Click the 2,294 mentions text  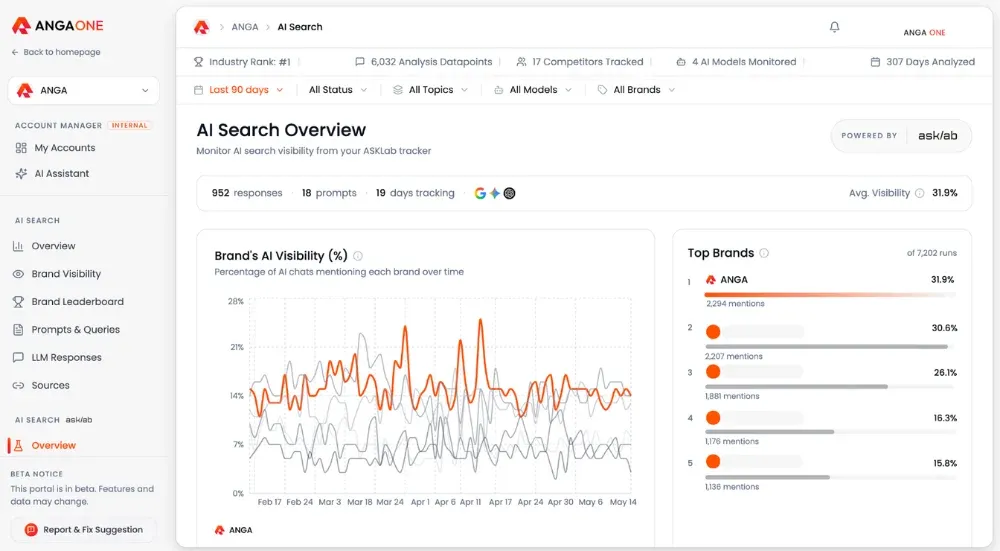tap(735, 304)
